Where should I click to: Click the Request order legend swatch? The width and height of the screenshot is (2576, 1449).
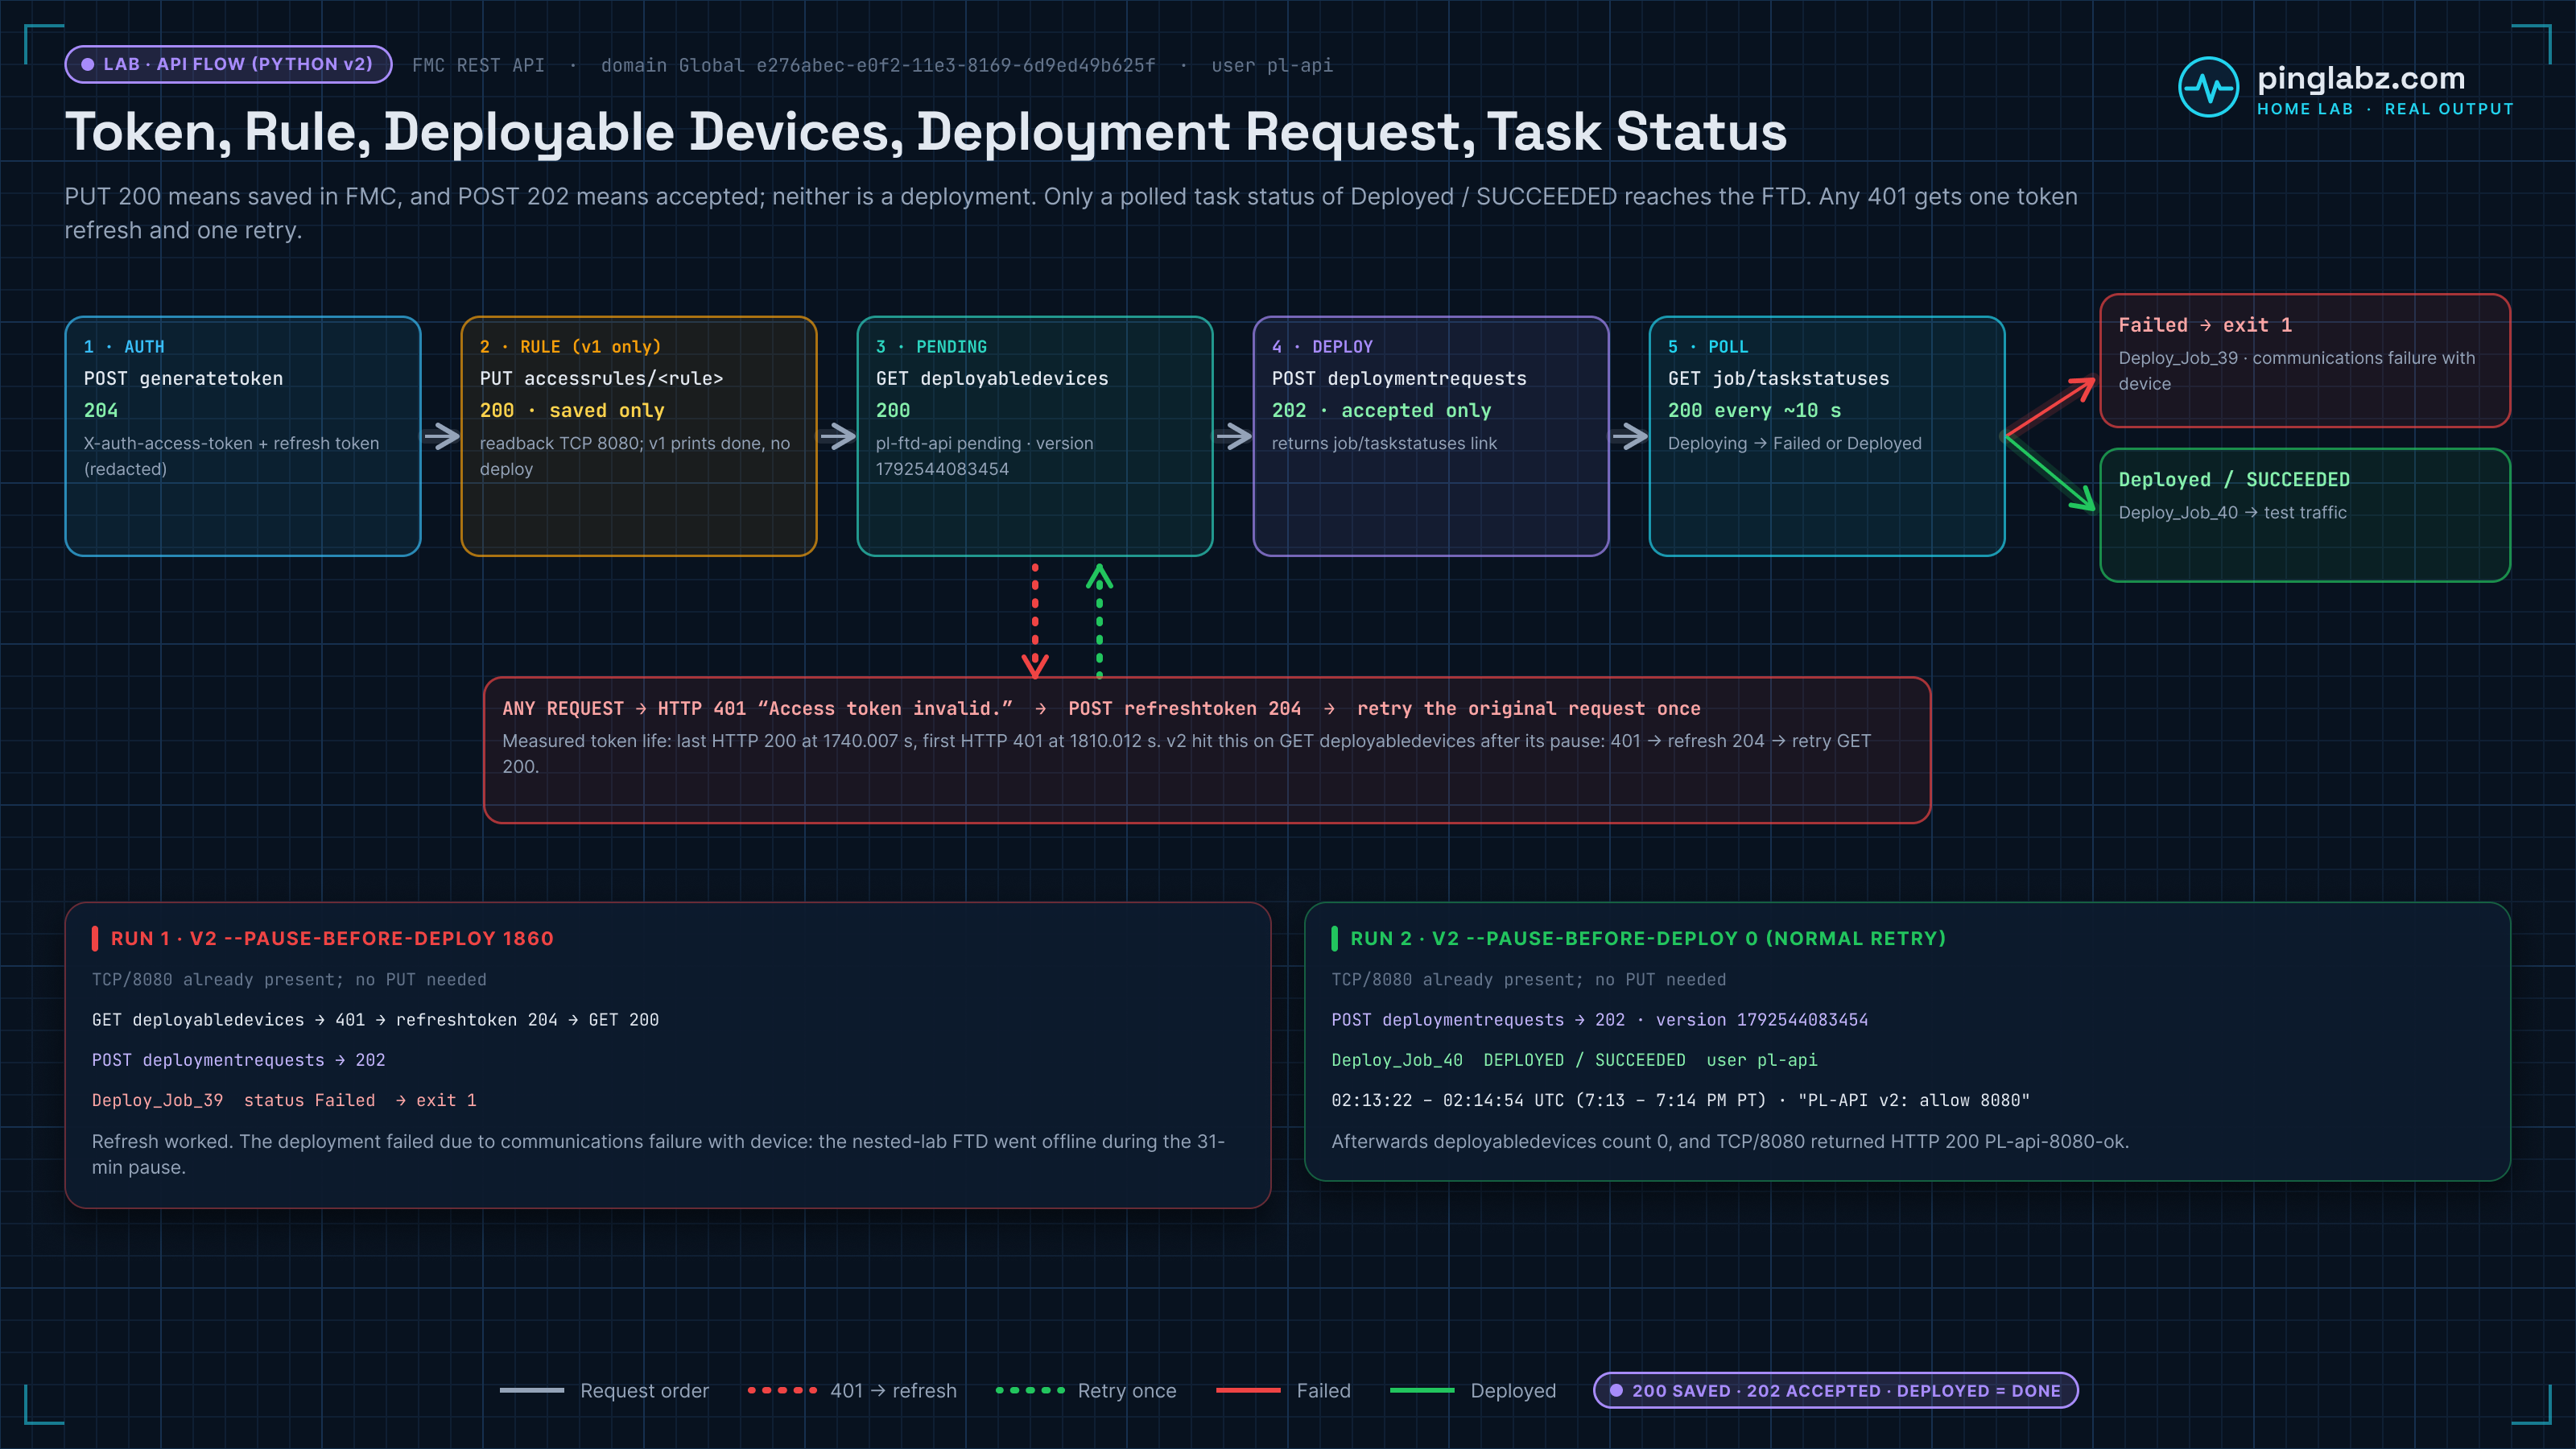coord(531,1390)
